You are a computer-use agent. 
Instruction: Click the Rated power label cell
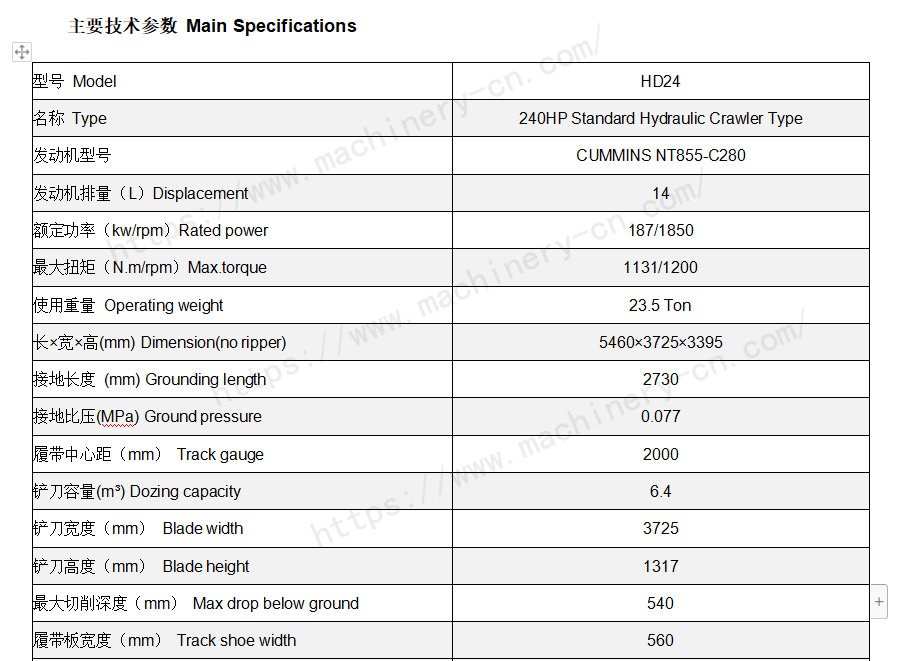click(242, 231)
